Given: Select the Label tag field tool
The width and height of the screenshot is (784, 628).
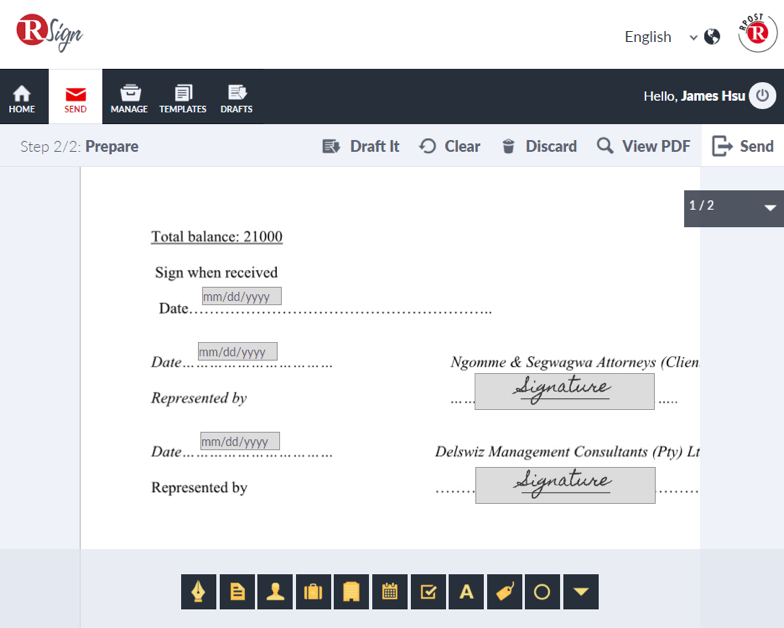Looking at the screenshot, I should tap(504, 592).
